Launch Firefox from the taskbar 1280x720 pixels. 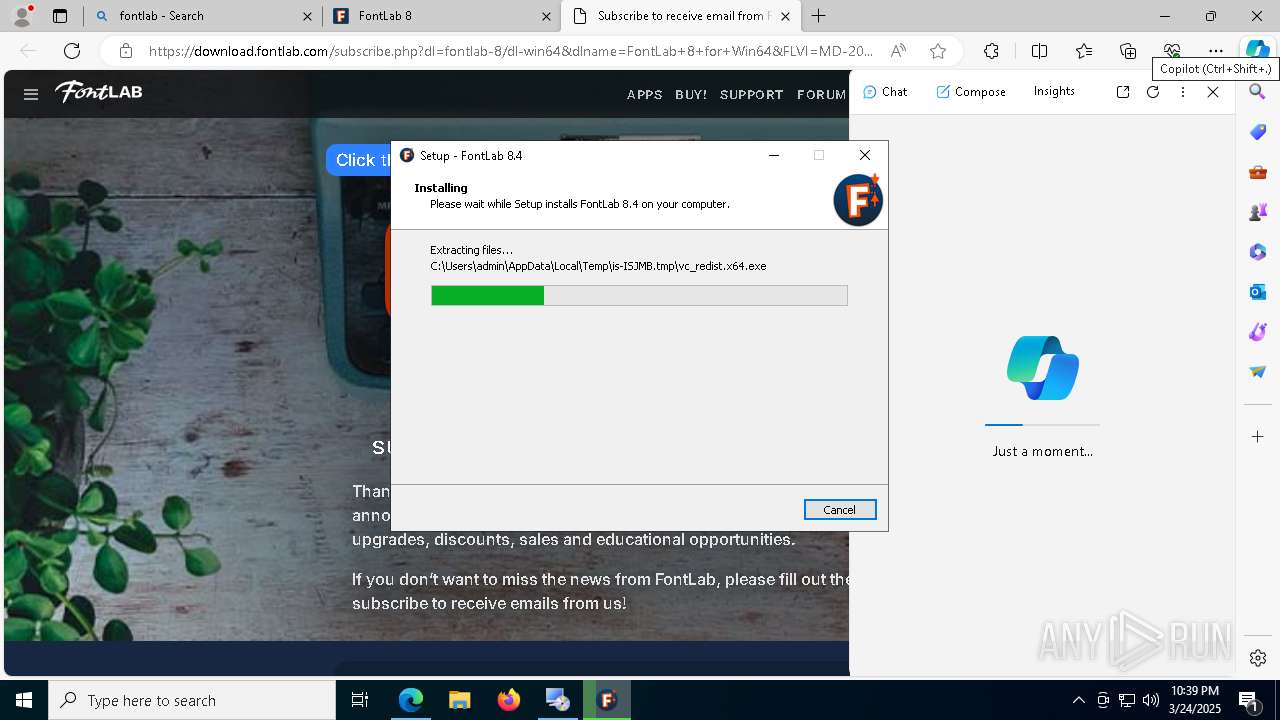[509, 700]
